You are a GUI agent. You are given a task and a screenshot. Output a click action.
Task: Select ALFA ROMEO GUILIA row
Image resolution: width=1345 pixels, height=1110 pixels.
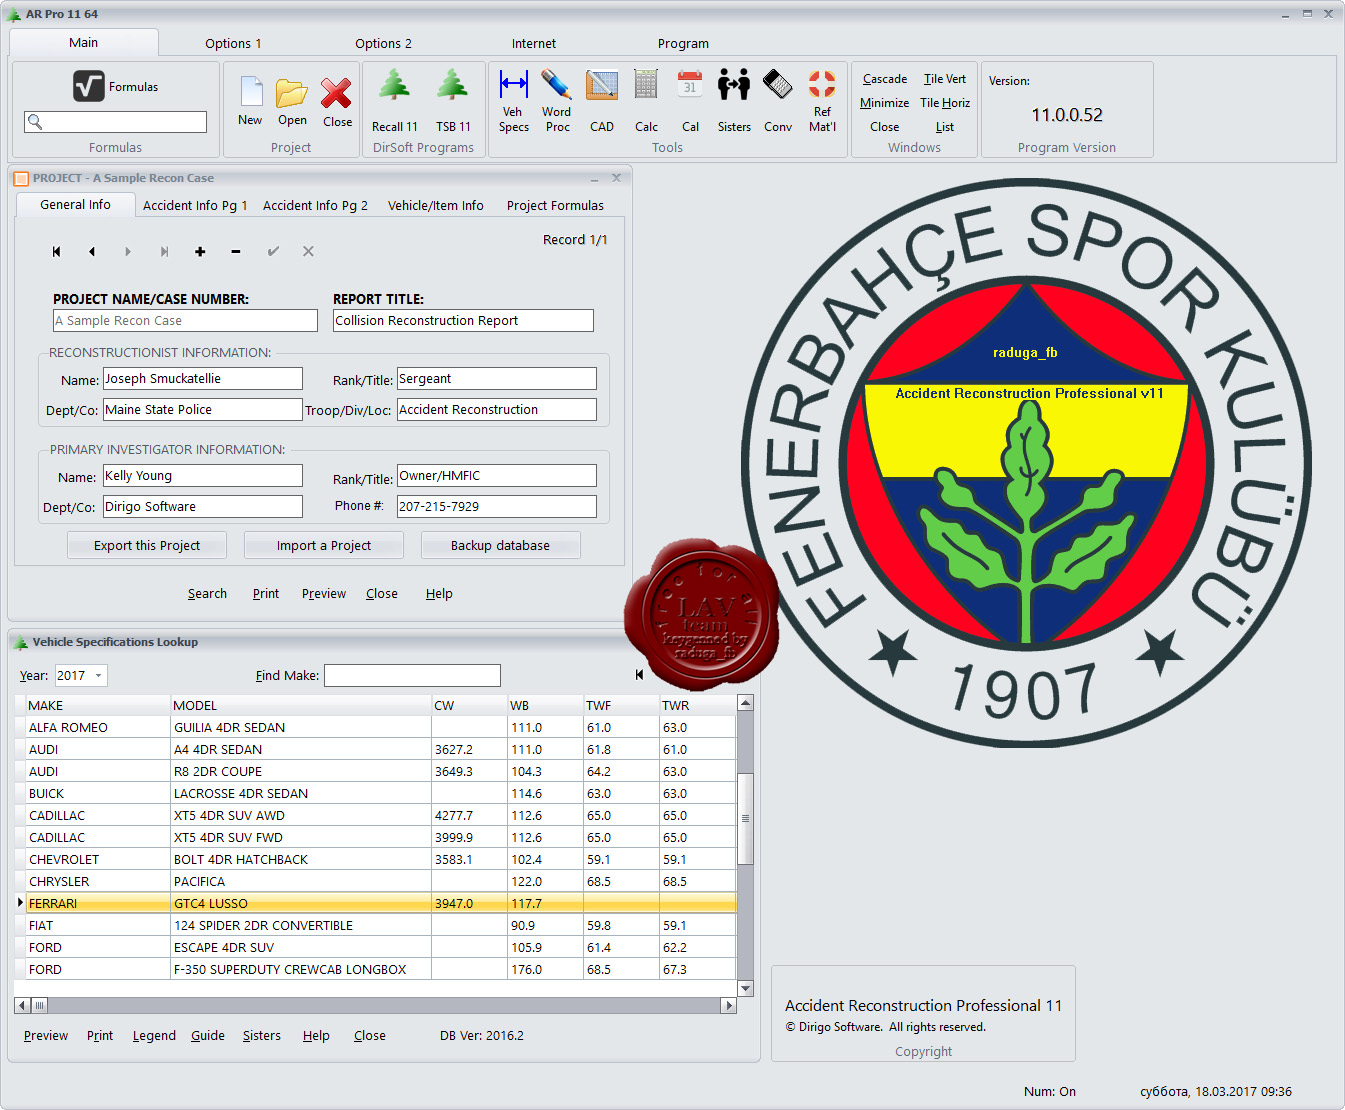[x=380, y=727]
